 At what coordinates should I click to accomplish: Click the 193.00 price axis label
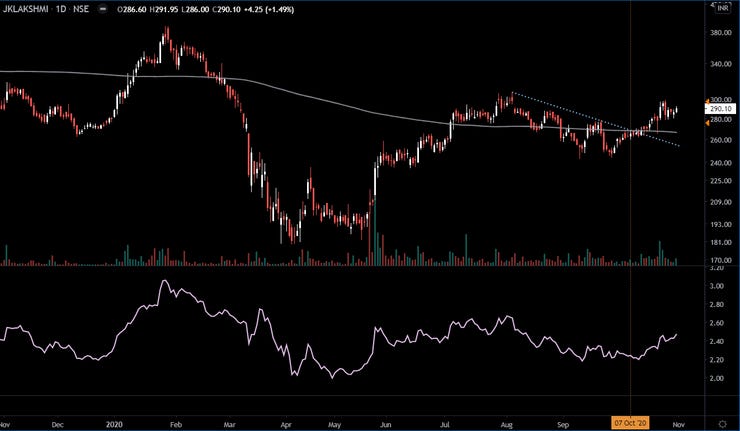[x=722, y=225]
